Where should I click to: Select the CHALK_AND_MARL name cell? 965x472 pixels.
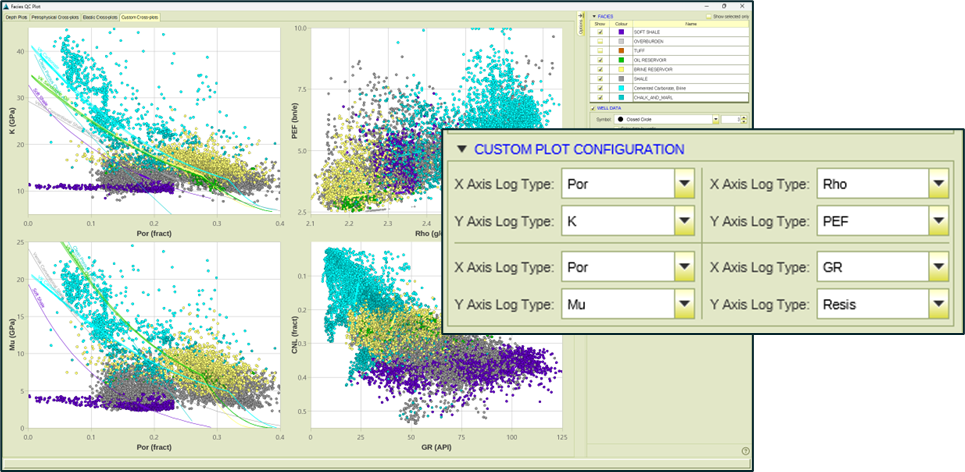coord(691,97)
